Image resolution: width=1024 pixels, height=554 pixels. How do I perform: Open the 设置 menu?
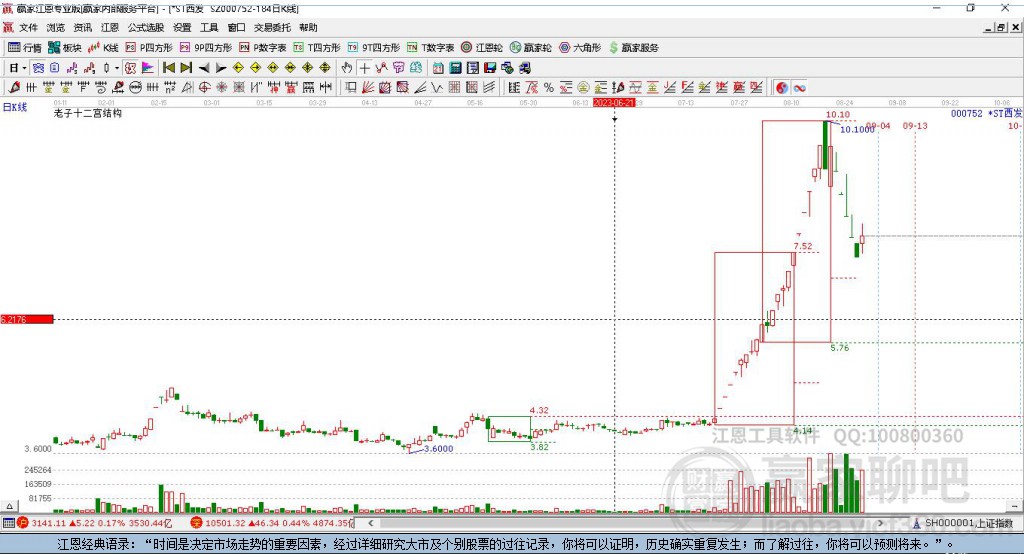point(182,27)
